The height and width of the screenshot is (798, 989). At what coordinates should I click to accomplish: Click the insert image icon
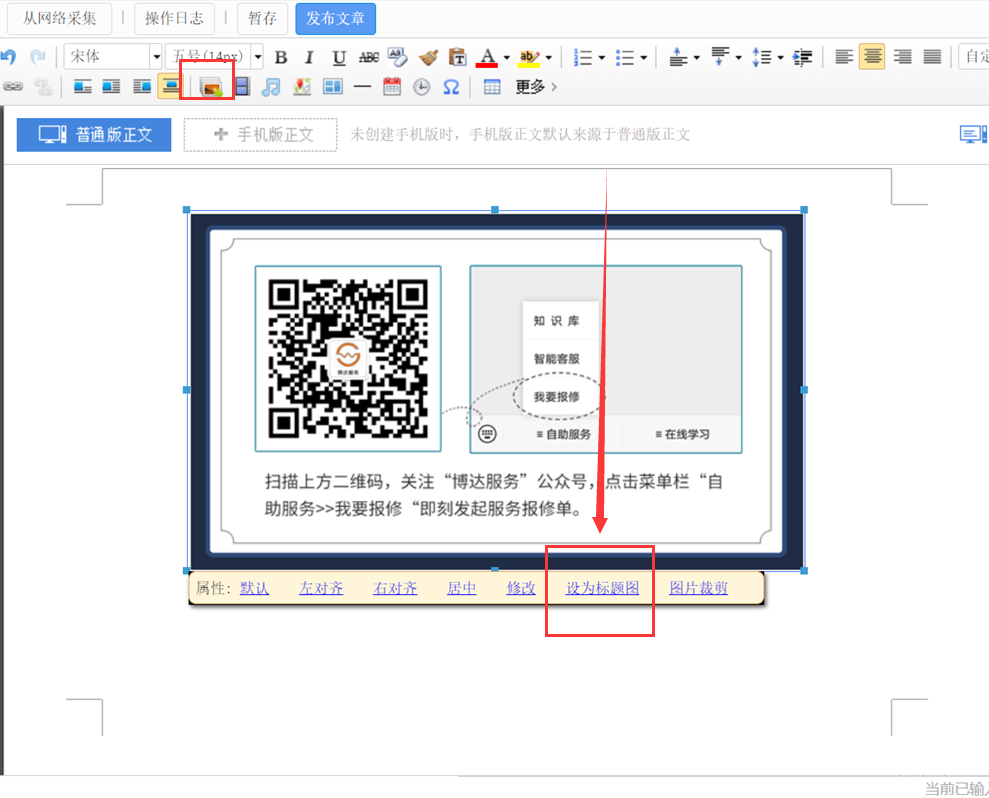tap(211, 87)
